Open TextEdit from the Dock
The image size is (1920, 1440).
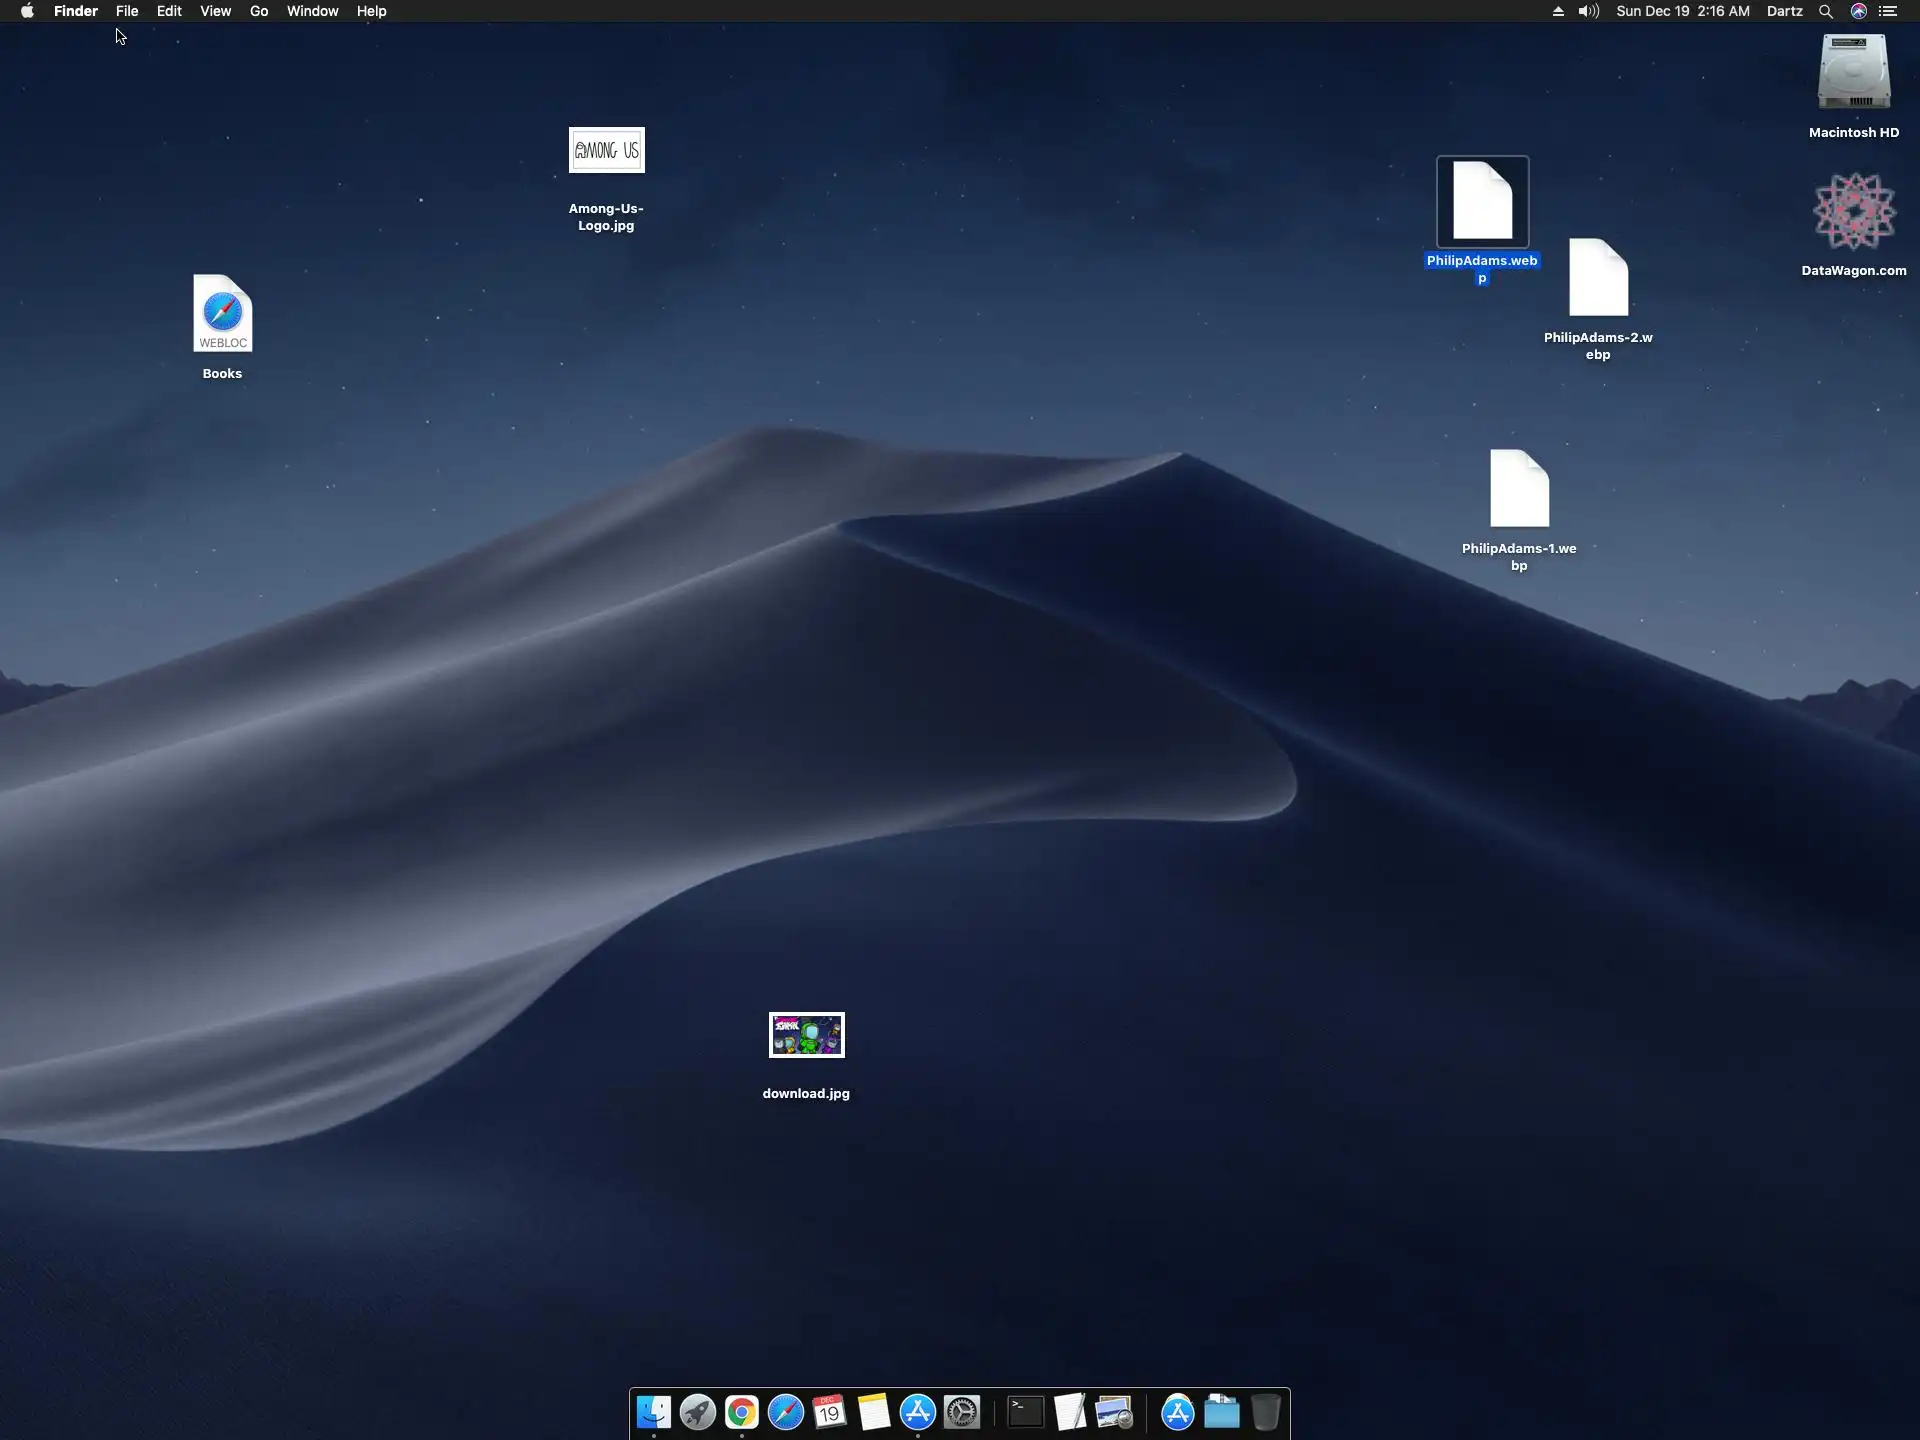(1069, 1412)
